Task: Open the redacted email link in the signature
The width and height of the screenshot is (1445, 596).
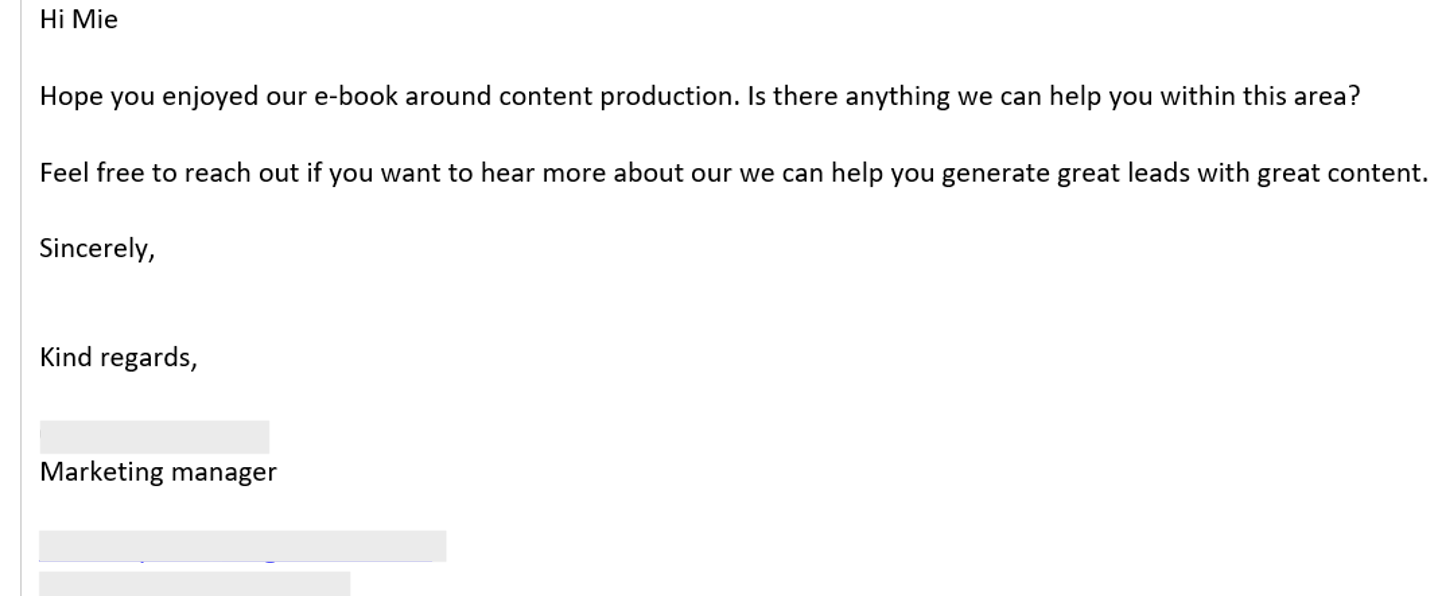Action: click(x=242, y=546)
